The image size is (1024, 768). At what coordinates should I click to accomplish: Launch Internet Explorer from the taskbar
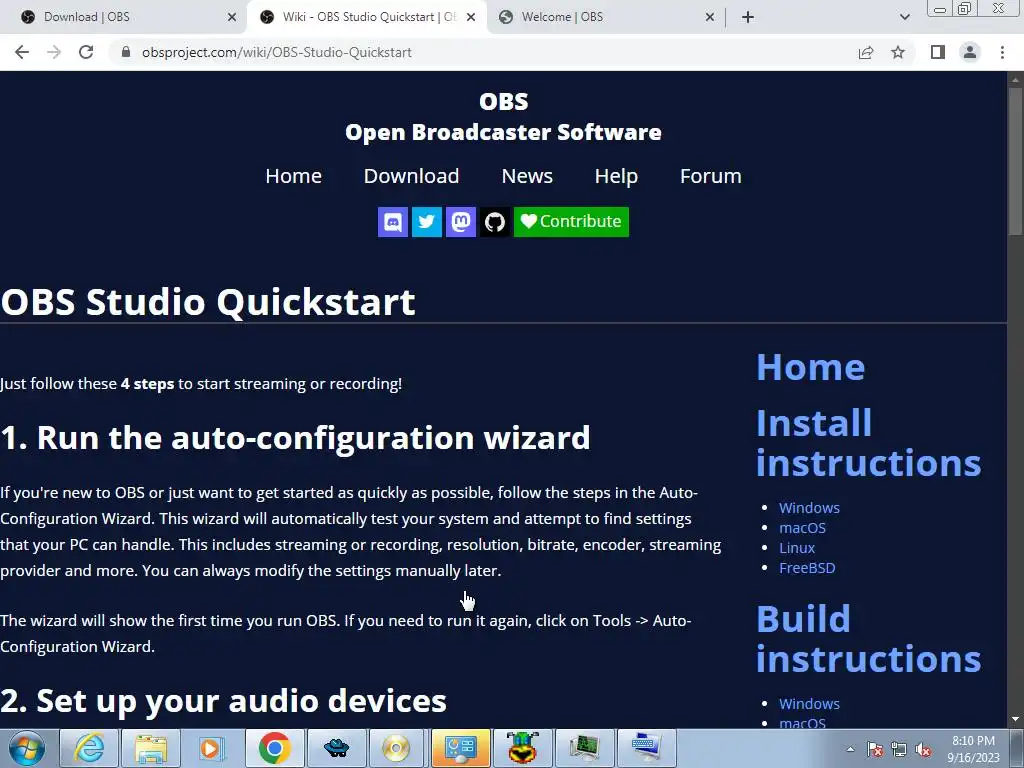(88, 748)
